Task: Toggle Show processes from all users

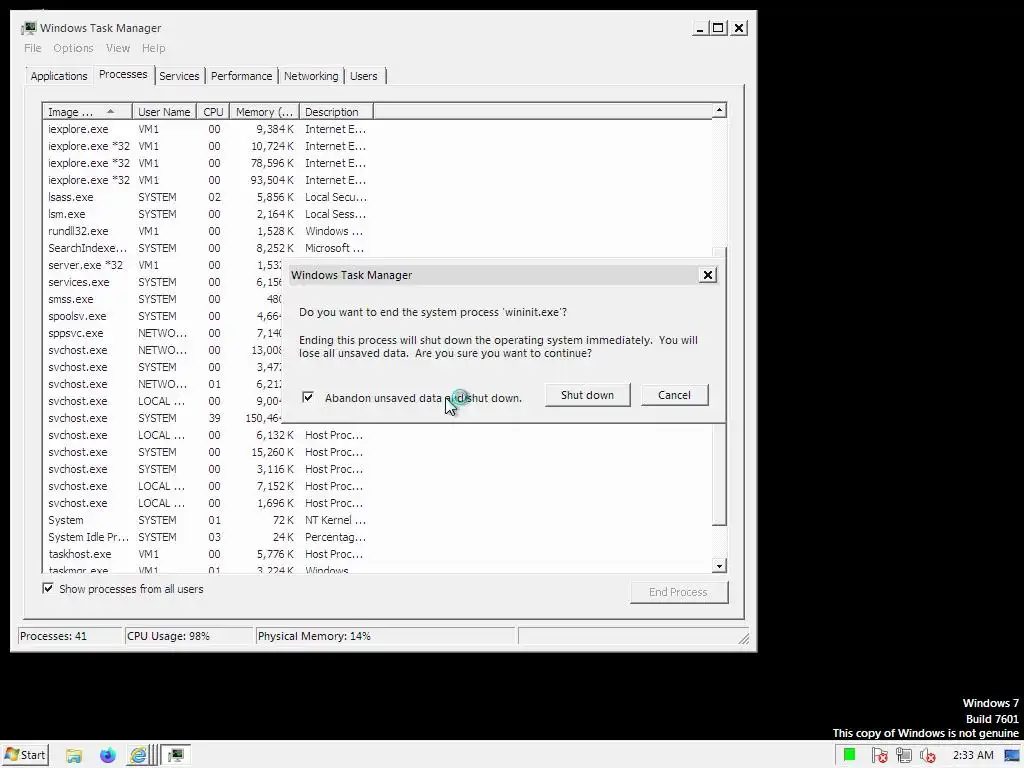Action: [48, 588]
